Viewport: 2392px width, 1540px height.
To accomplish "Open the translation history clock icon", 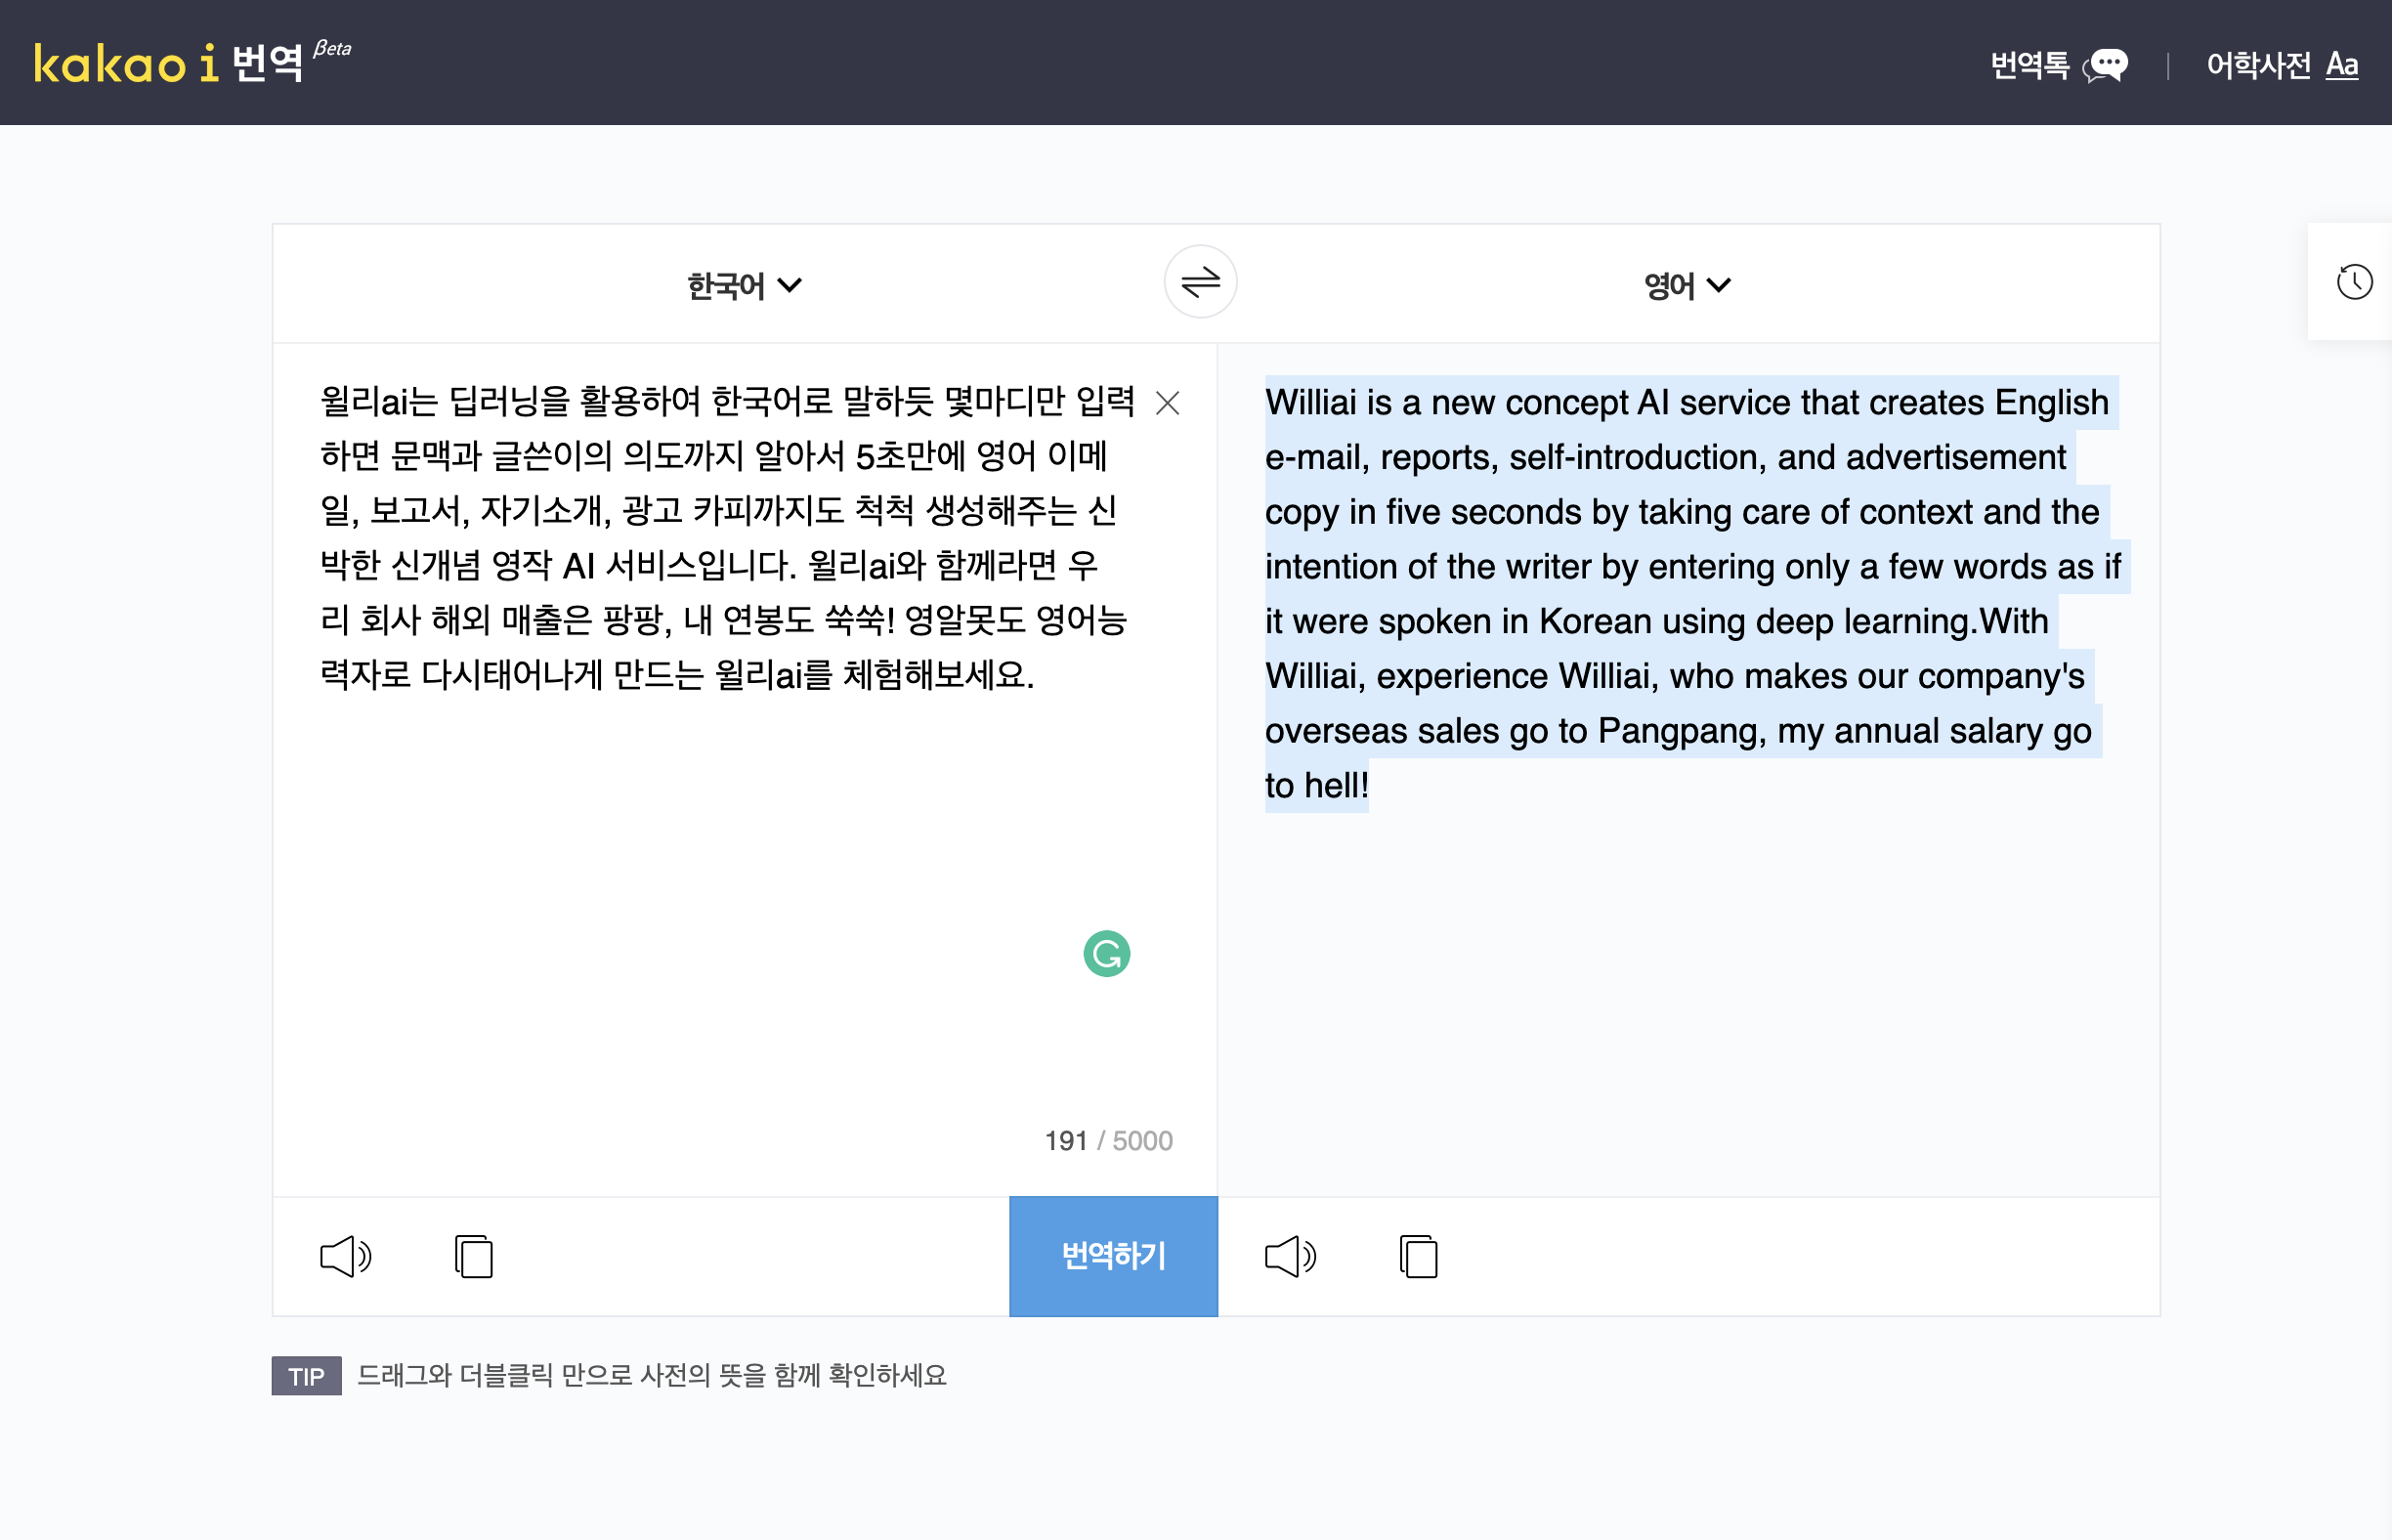I will (2354, 282).
